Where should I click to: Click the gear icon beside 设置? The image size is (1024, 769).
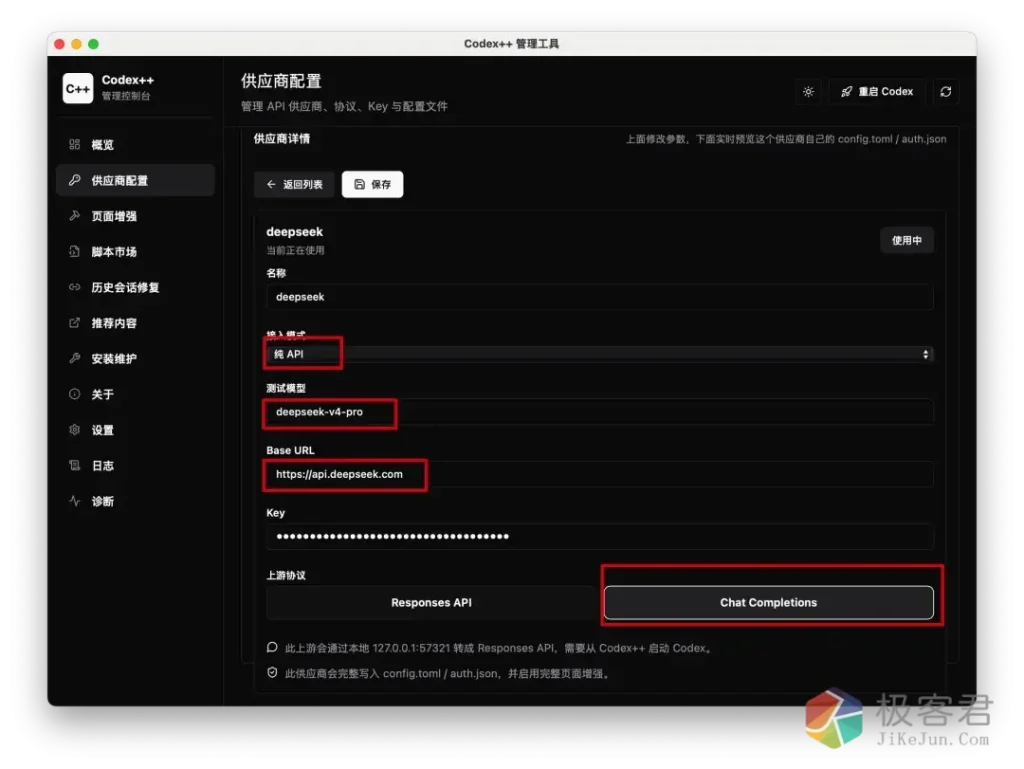coord(74,430)
